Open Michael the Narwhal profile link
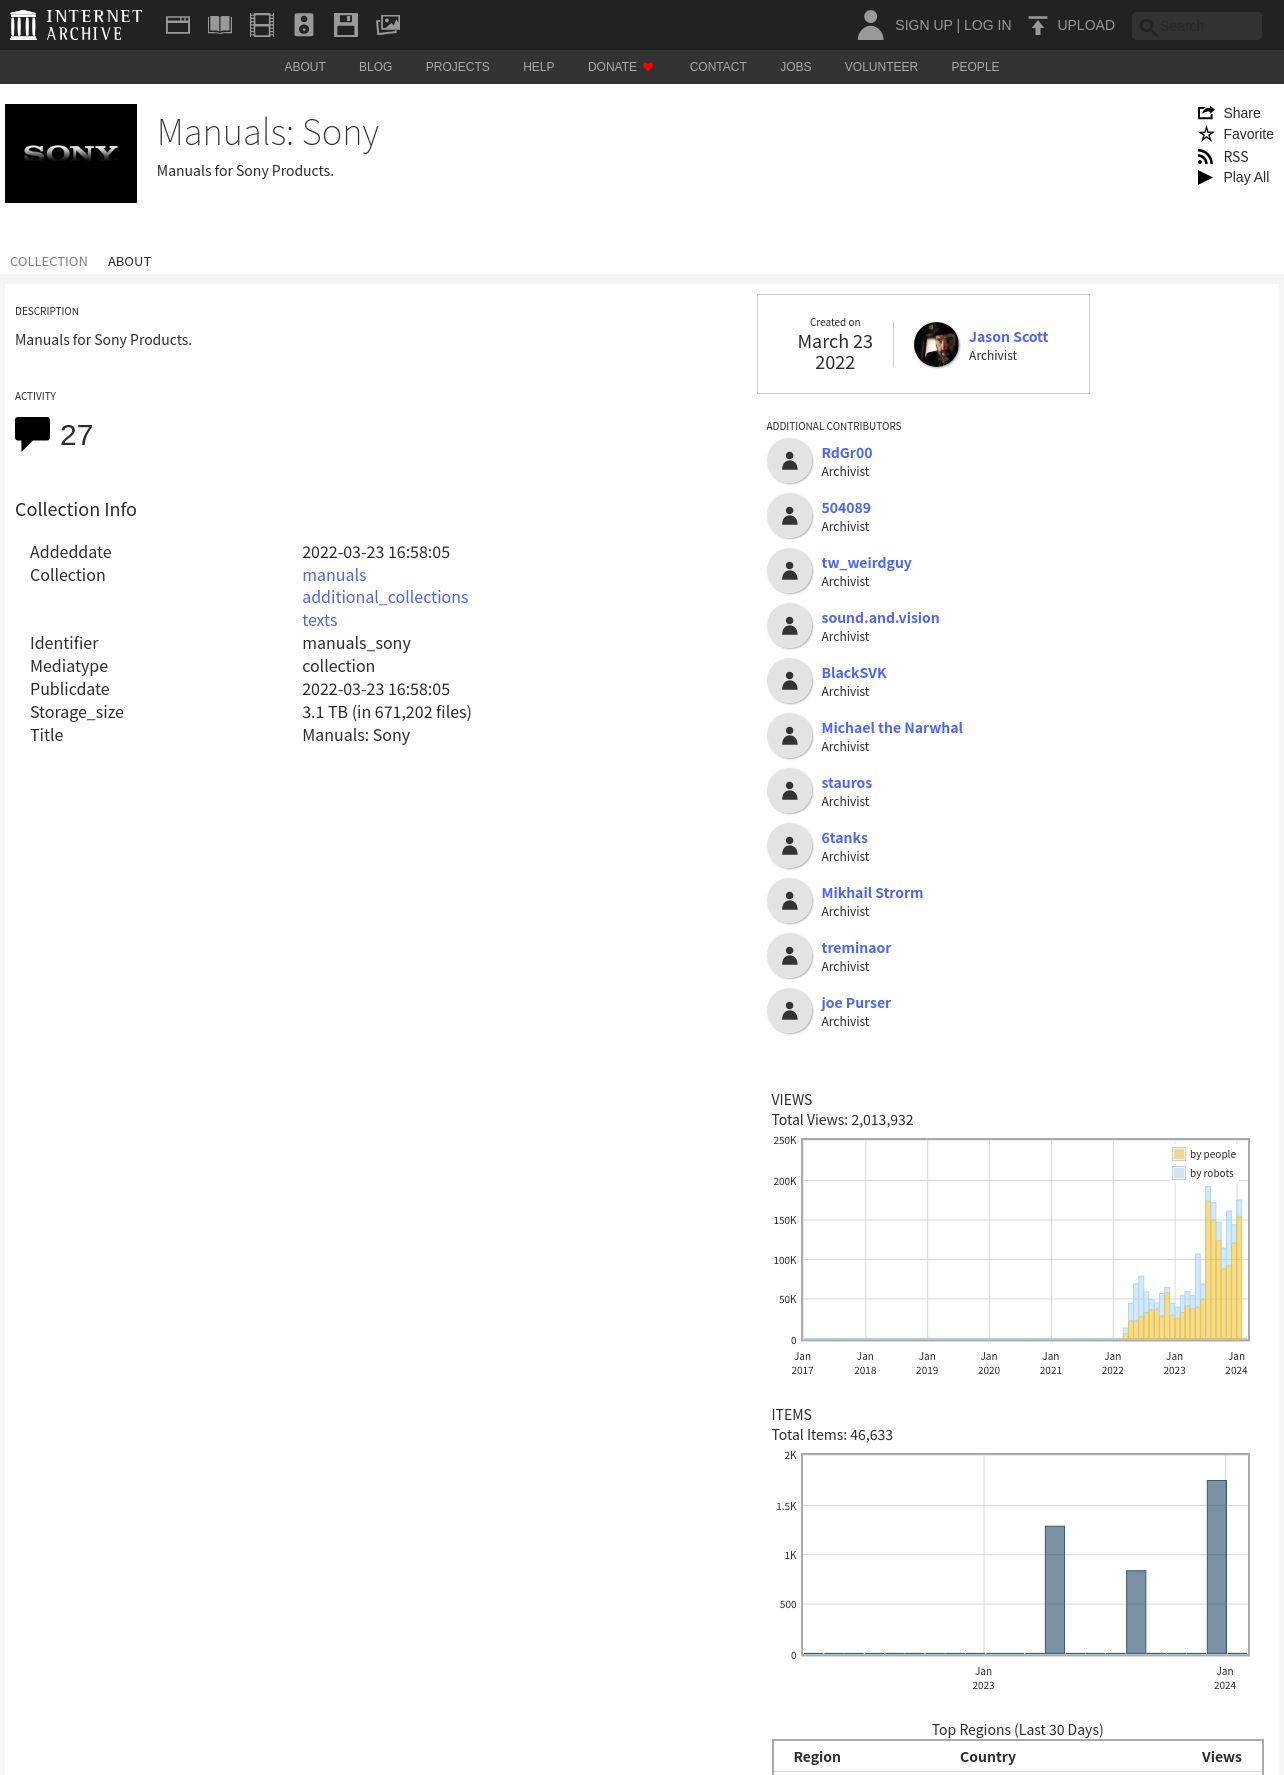The width and height of the screenshot is (1284, 1775). click(x=892, y=728)
